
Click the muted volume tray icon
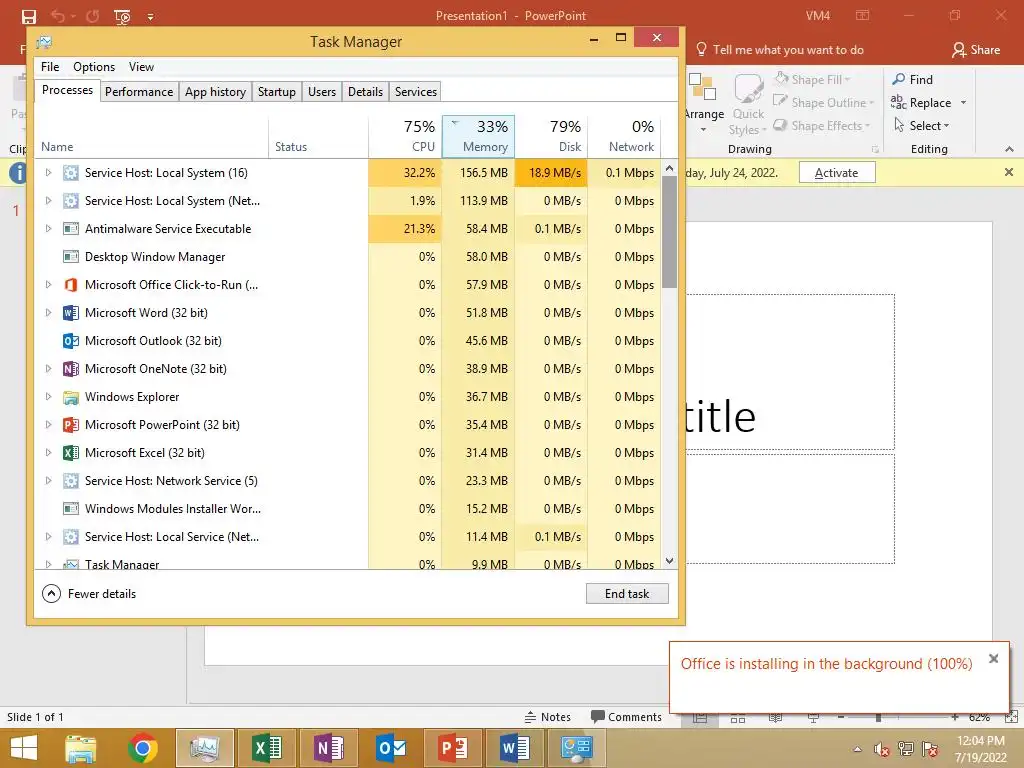[881, 749]
